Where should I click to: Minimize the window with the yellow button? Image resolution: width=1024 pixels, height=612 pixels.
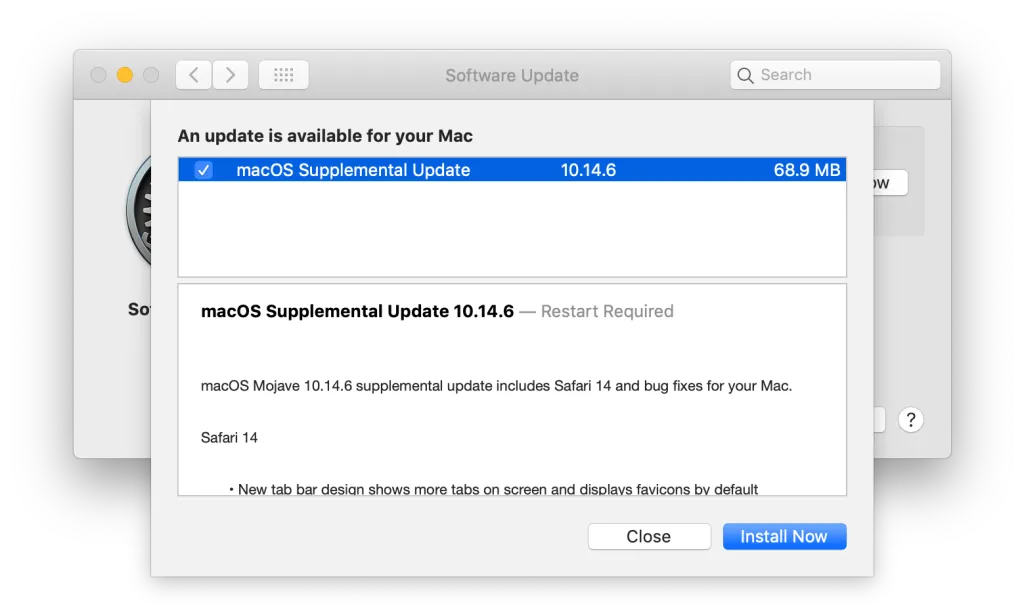[x=125, y=75]
